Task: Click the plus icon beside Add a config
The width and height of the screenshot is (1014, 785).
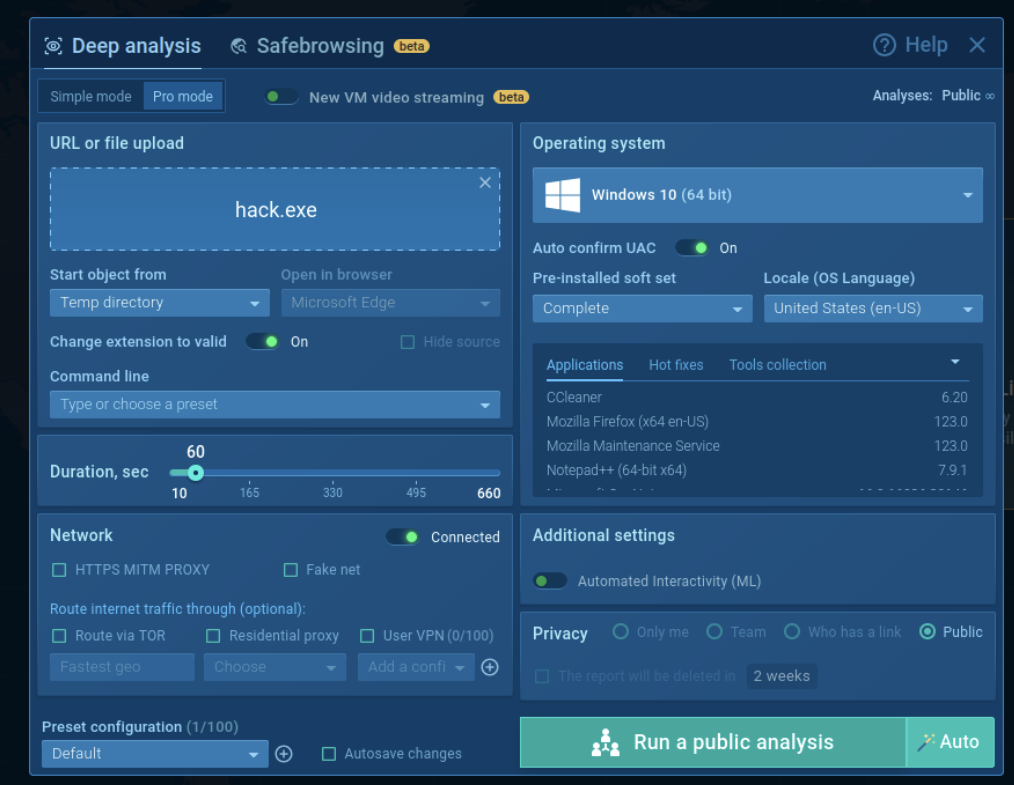Action: click(x=490, y=667)
